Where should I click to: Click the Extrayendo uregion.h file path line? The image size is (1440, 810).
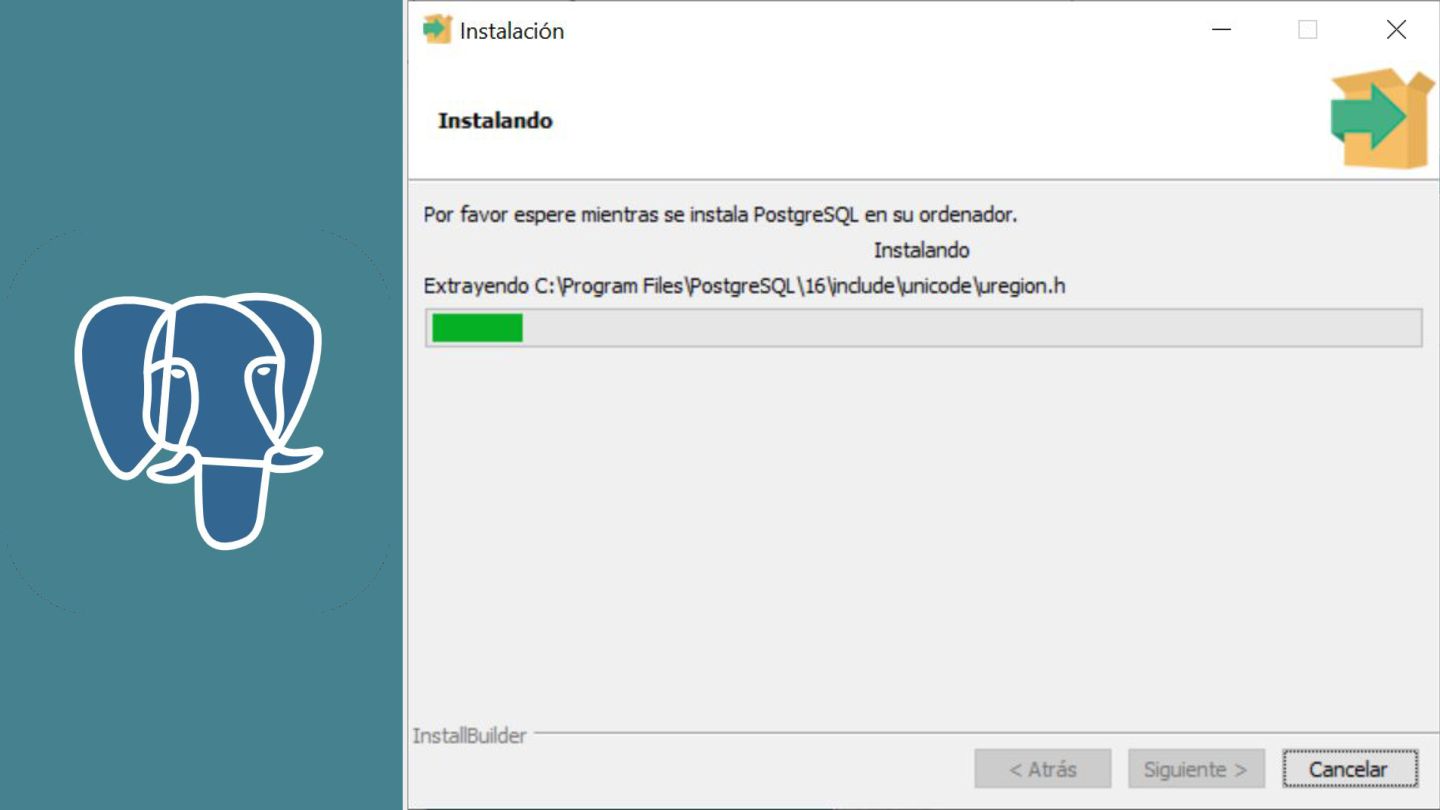tap(745, 286)
